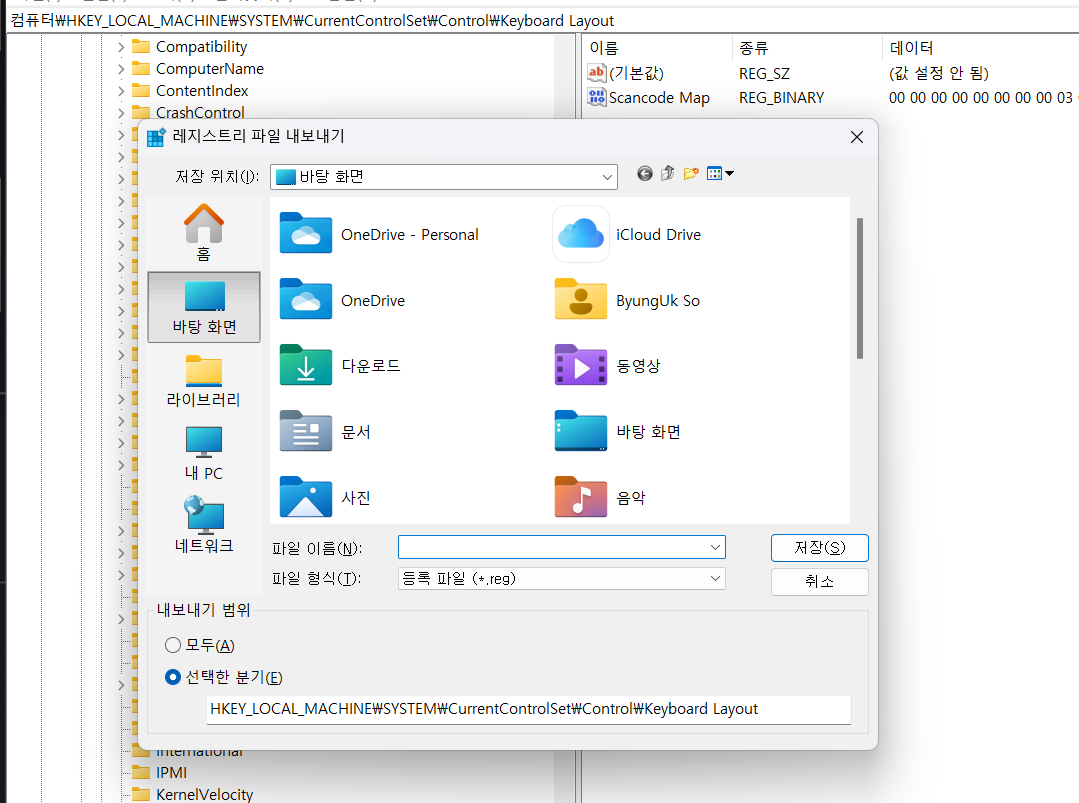Expand the Compatibility registry key
1079x803 pixels.
pos(121,47)
